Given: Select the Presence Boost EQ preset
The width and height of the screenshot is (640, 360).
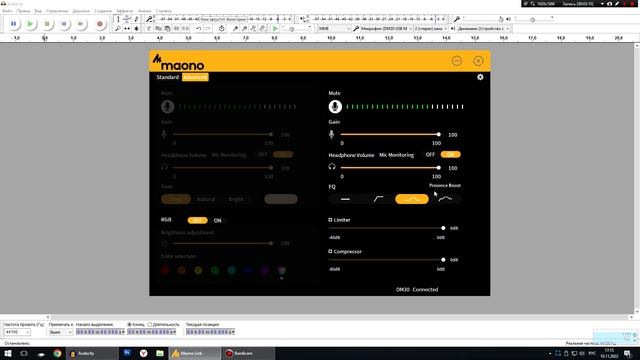Looking at the screenshot, I should (445, 199).
